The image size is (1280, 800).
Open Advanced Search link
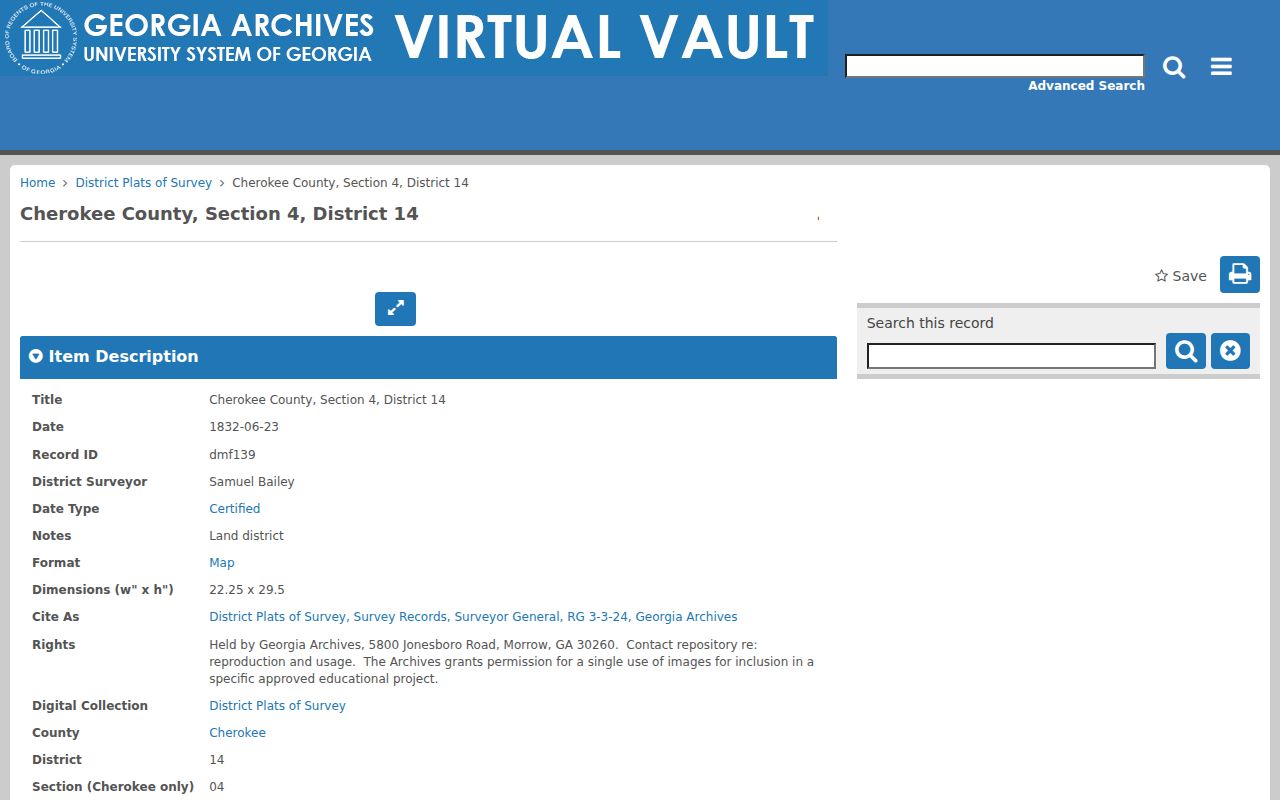[1086, 86]
